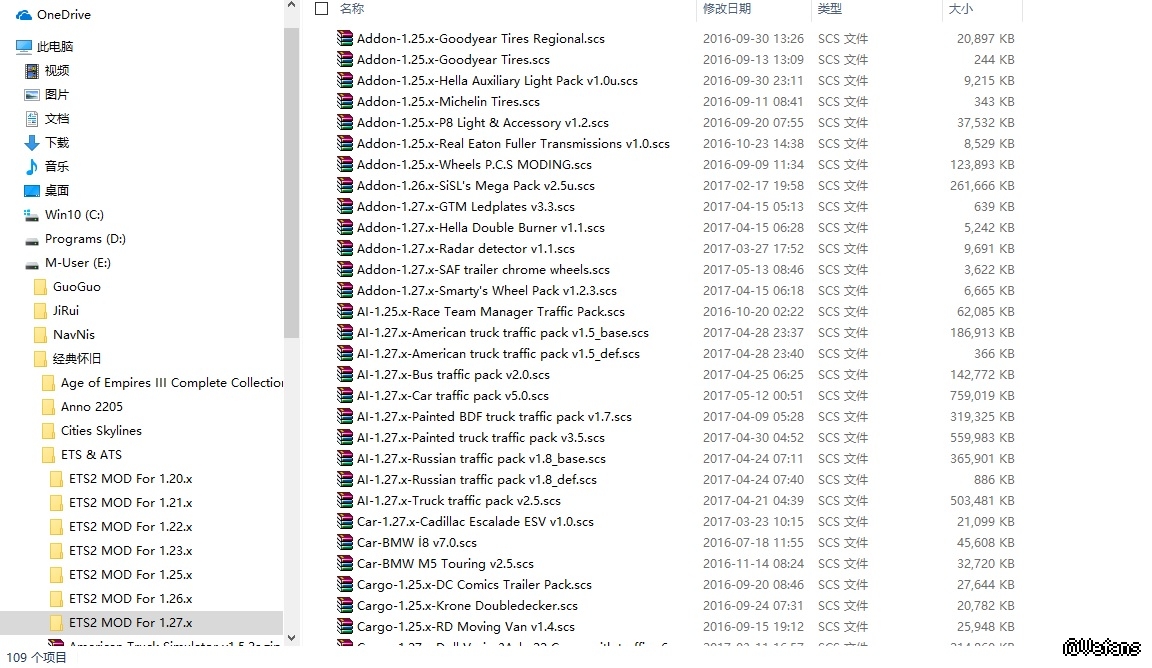Click the navigation pane scrollbar thumb
This screenshot has height=668, width=1152.
point(292,183)
